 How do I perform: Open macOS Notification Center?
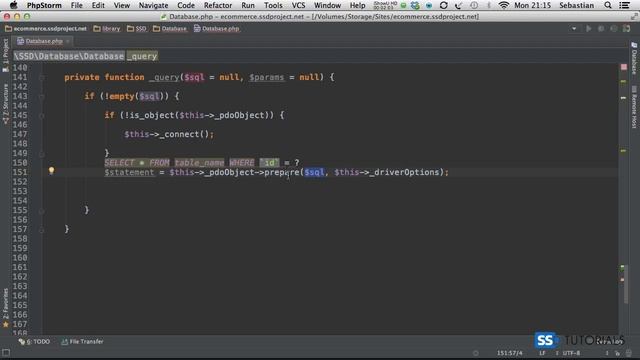pyautogui.click(x=624, y=5)
